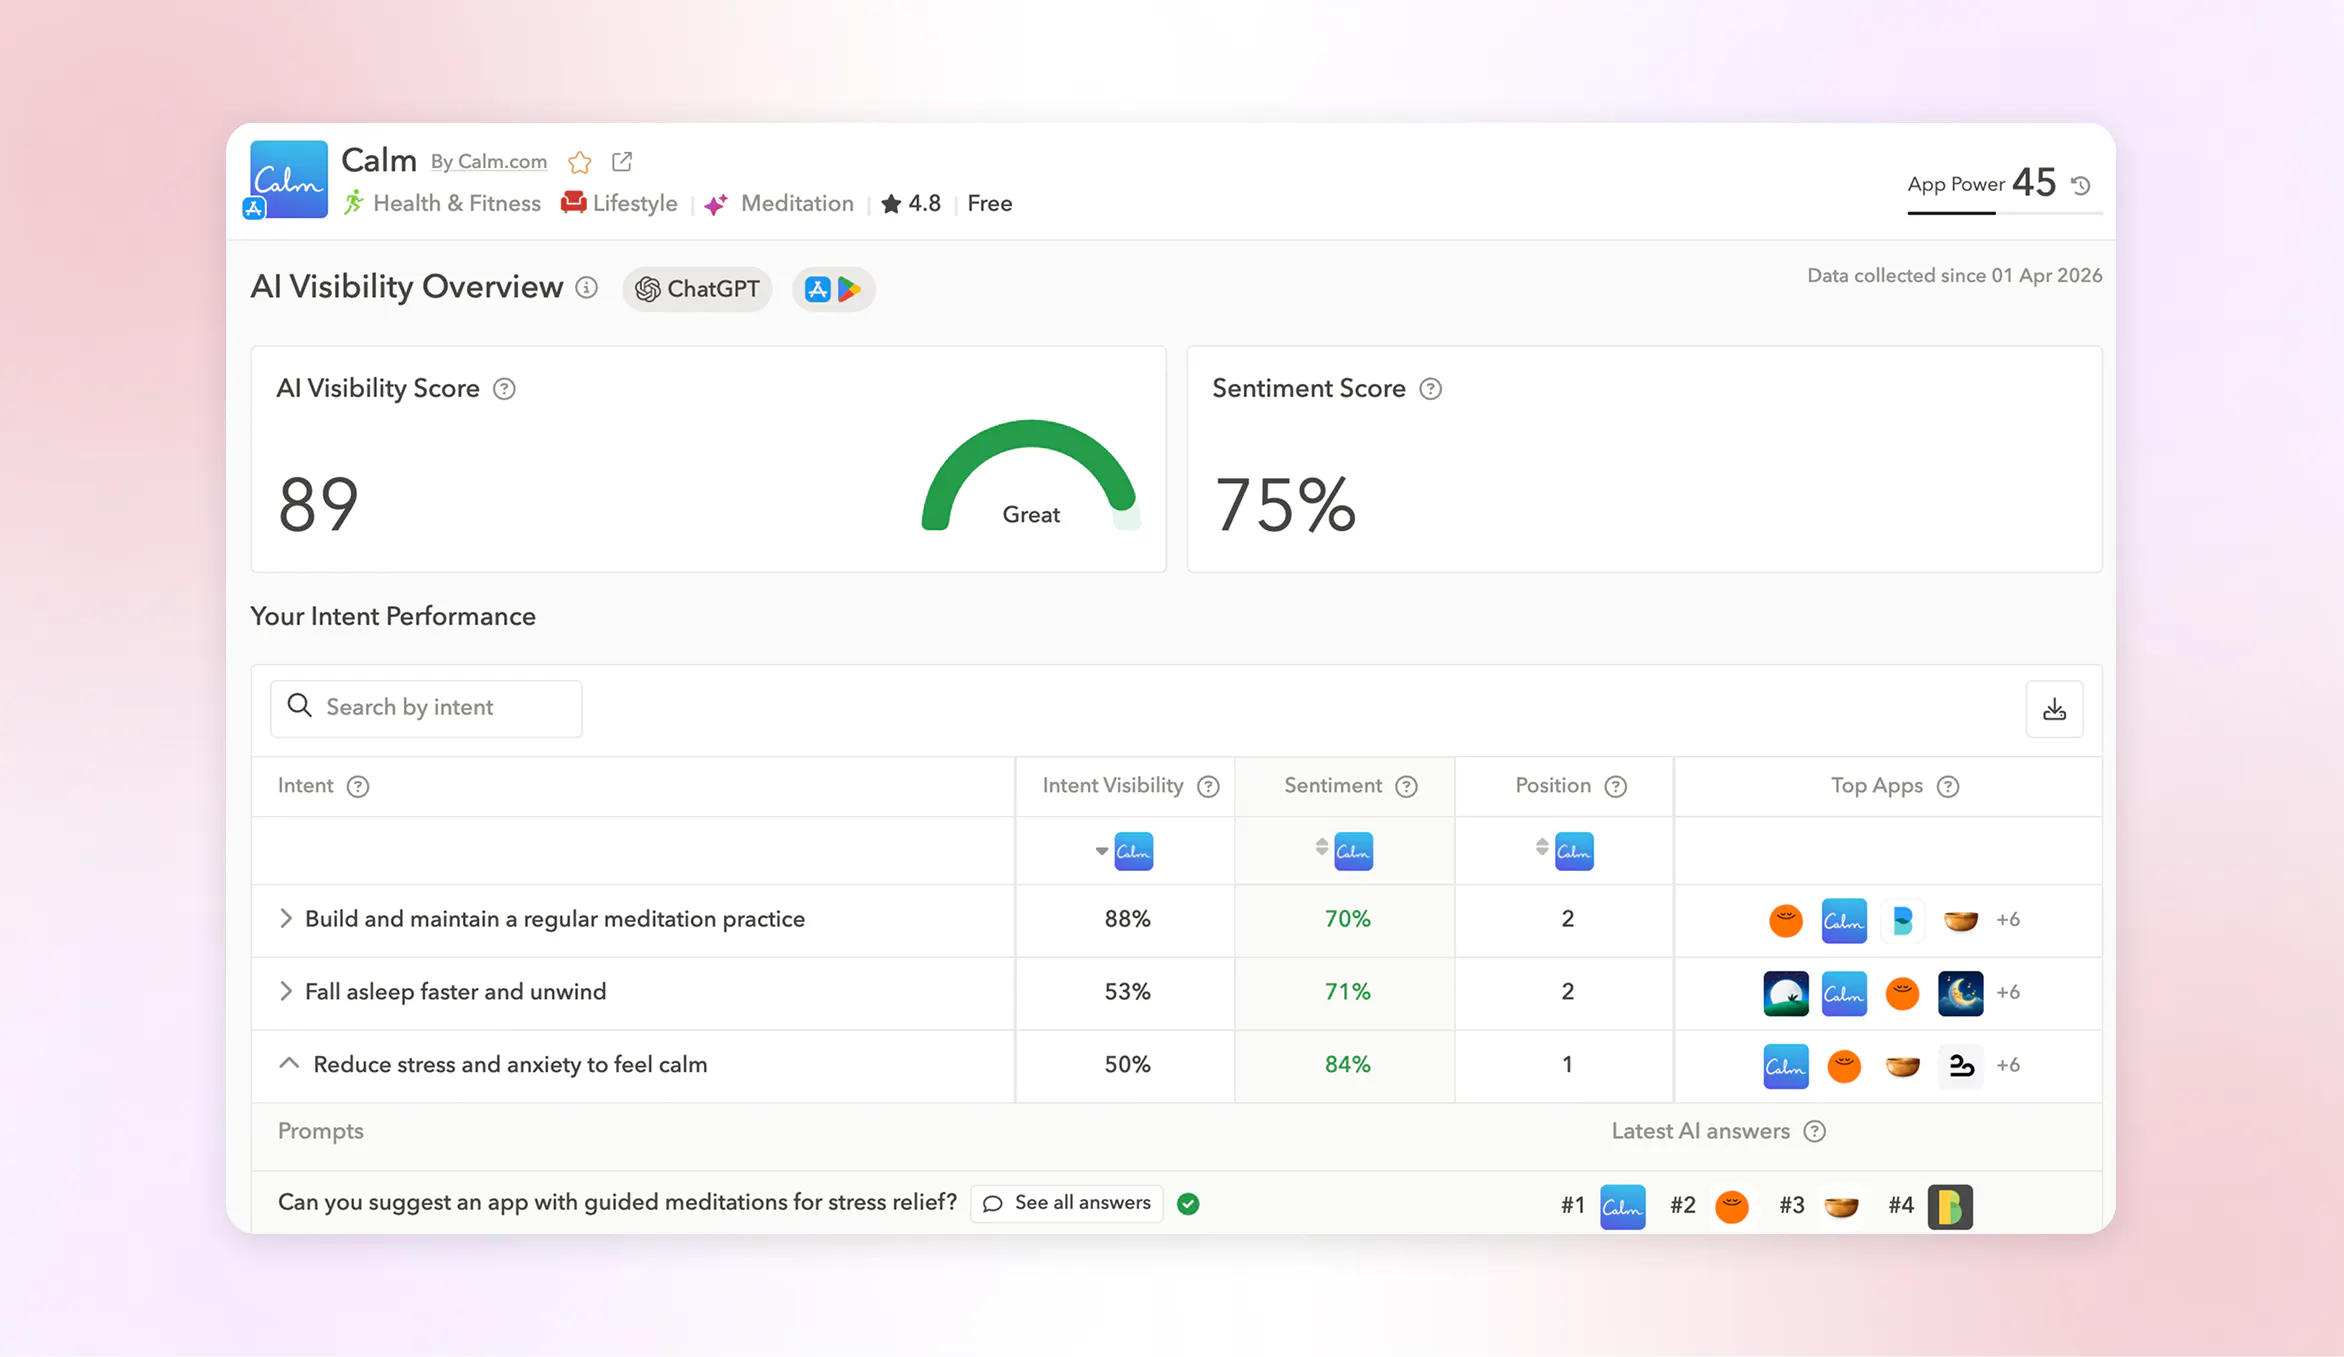
Task: Click the info icon beside AI Visibility Overview
Action: click(586, 287)
